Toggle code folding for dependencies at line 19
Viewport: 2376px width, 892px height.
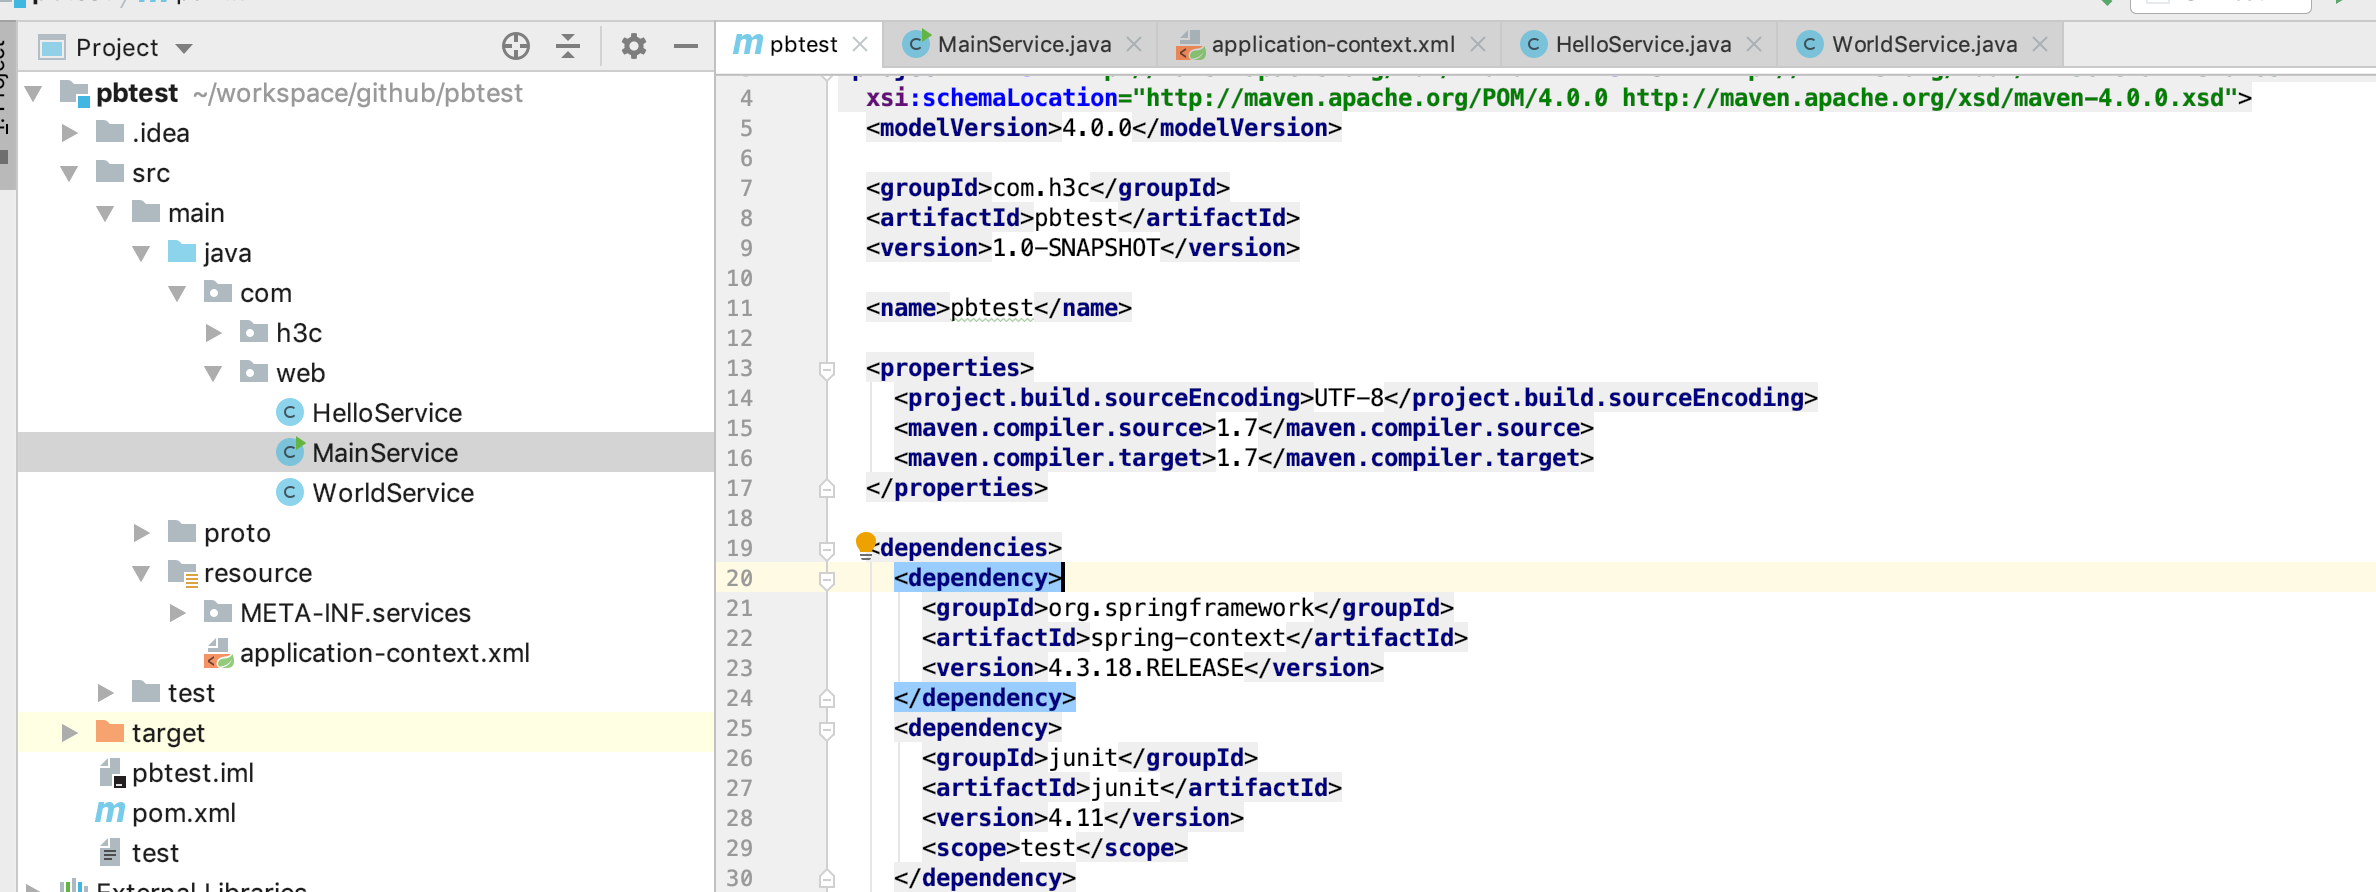pos(827,549)
